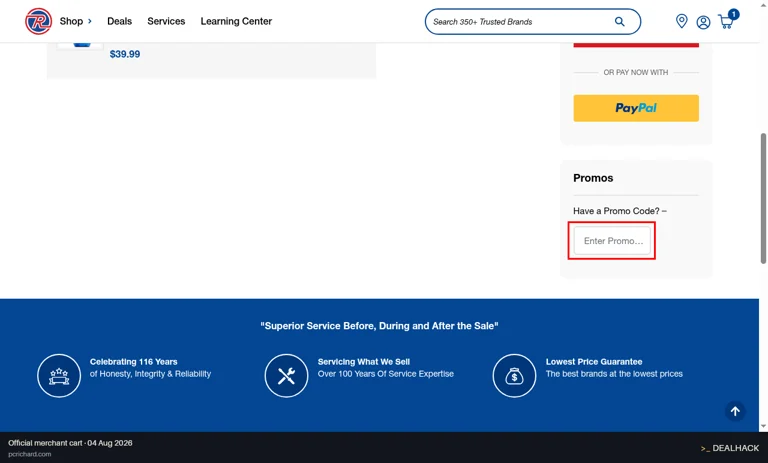The image size is (768, 463).
Task: Click the search magnifier icon
Action: pos(620,22)
